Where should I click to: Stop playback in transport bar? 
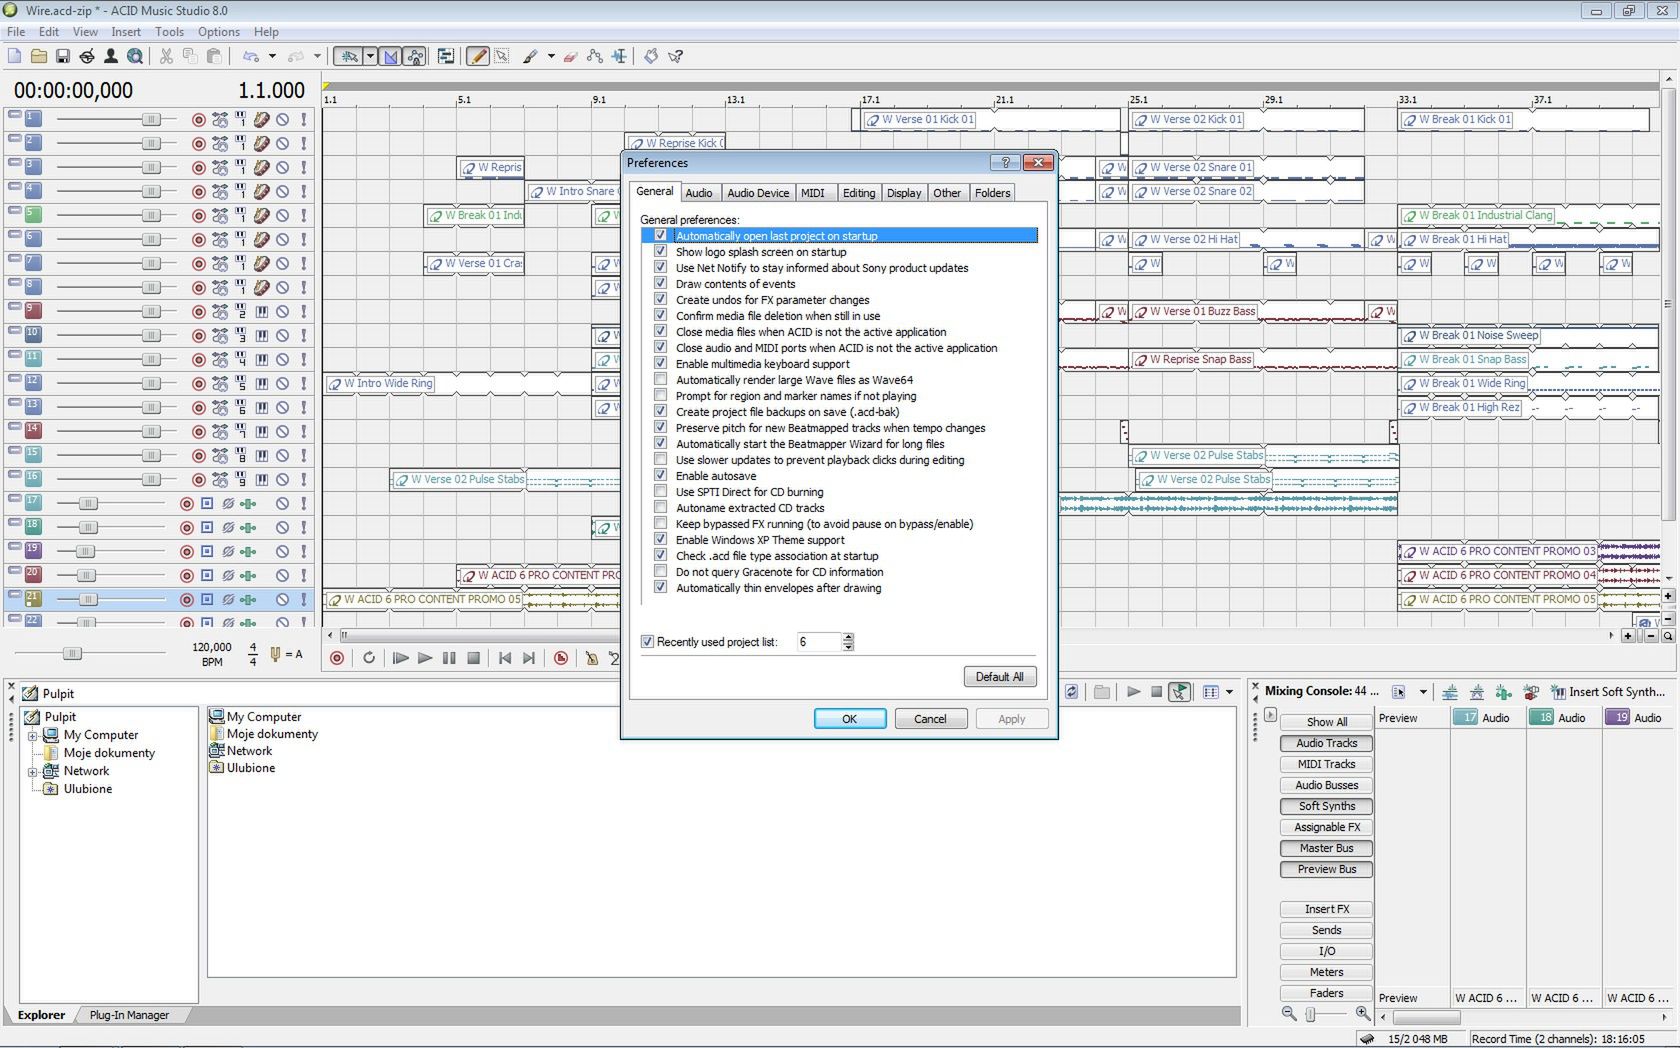474,658
